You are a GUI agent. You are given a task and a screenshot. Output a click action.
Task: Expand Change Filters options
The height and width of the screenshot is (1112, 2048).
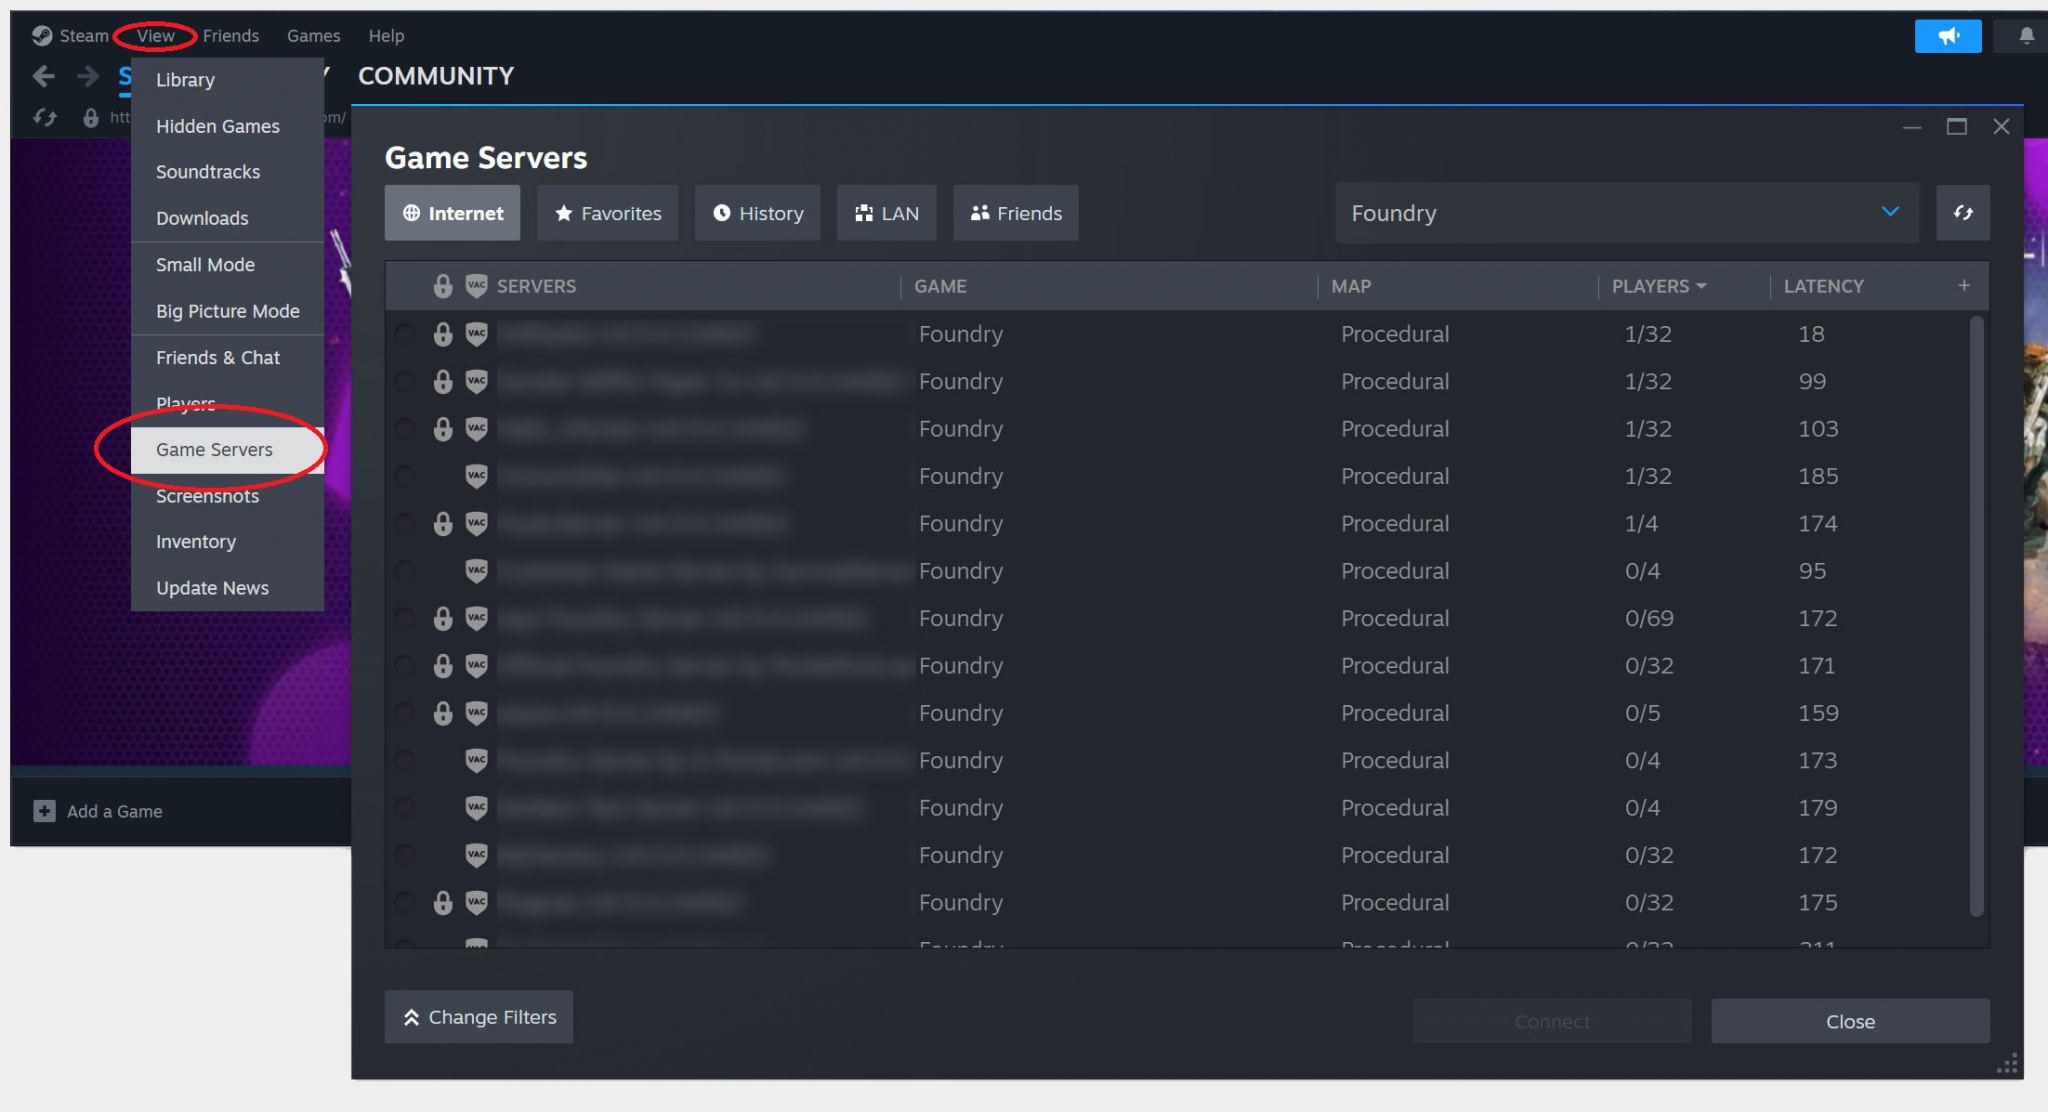click(x=478, y=1017)
